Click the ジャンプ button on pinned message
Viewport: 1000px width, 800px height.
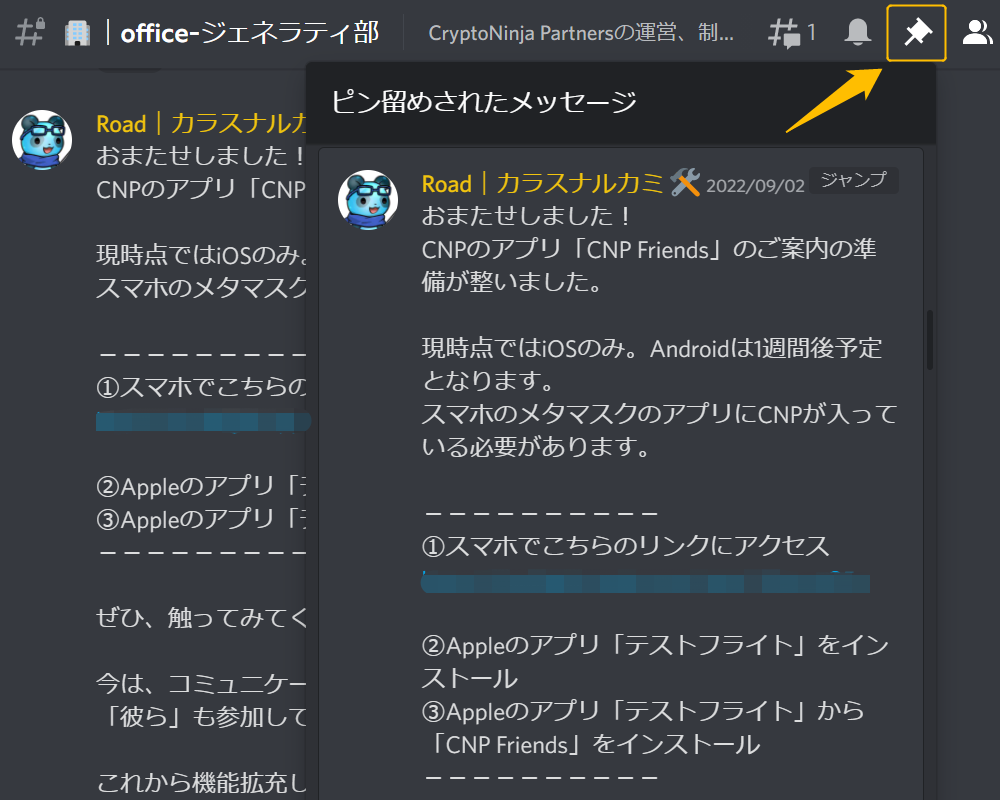click(853, 180)
